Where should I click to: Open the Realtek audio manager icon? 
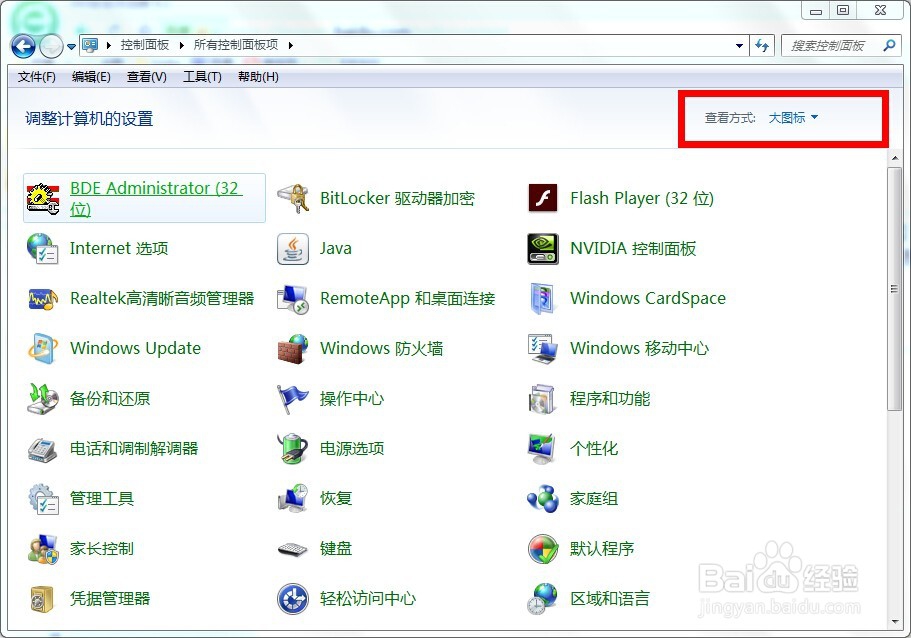42,299
